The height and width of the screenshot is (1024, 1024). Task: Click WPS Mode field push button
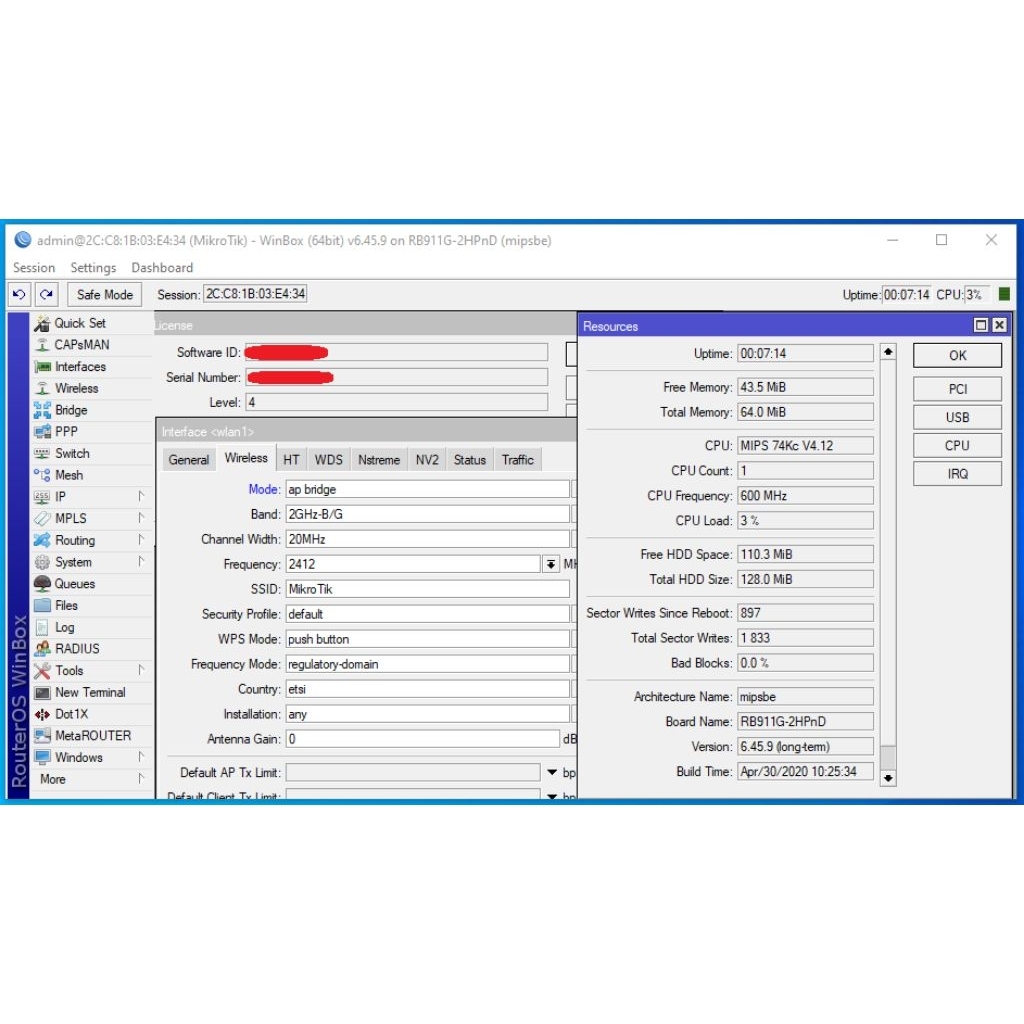[428, 639]
